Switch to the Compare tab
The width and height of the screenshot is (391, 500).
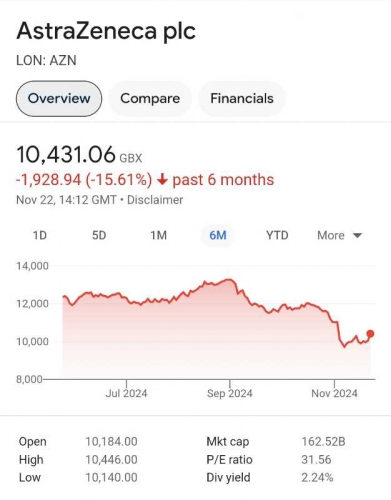(150, 99)
